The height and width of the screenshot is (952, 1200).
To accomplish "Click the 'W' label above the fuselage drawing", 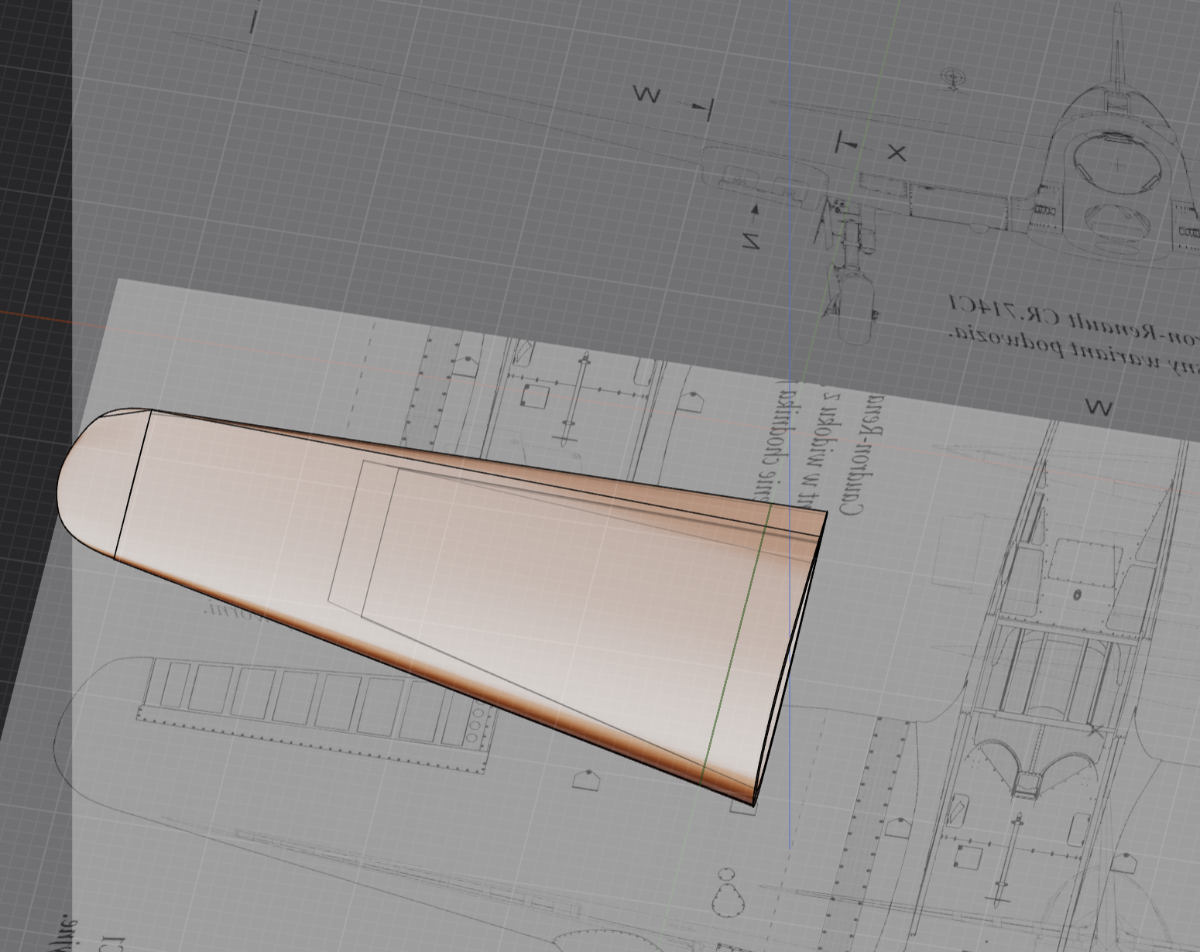I will pyautogui.click(x=1098, y=407).
